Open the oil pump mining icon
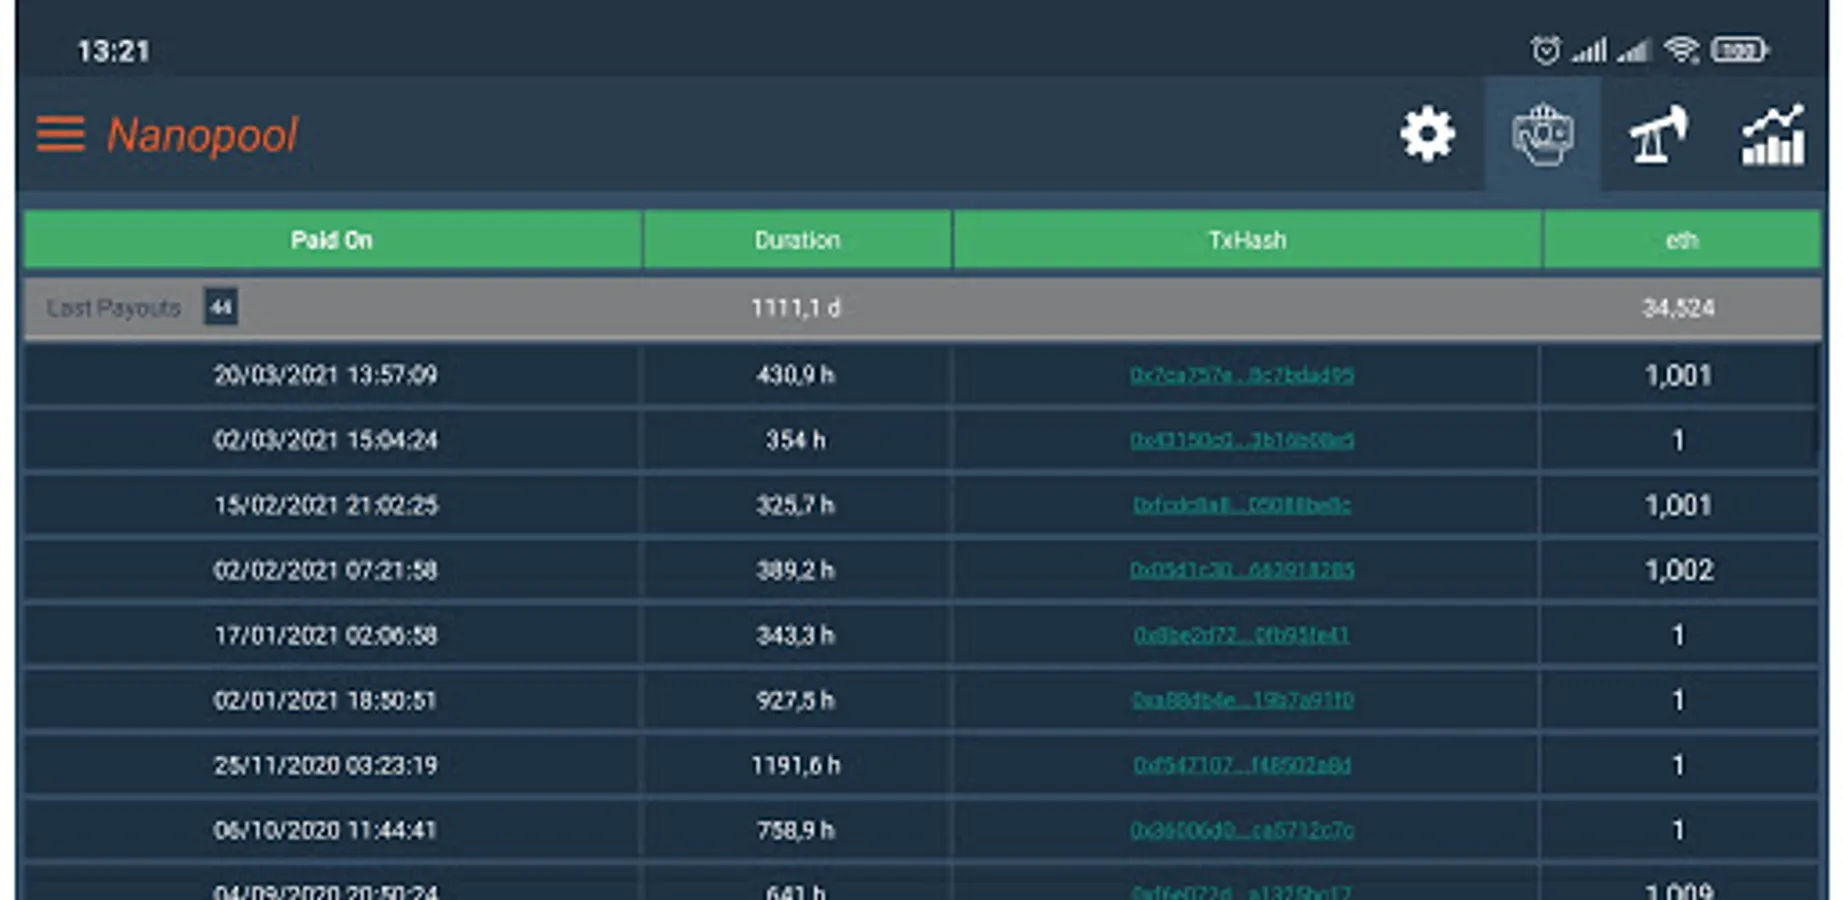The height and width of the screenshot is (900, 1843). coord(1658,134)
